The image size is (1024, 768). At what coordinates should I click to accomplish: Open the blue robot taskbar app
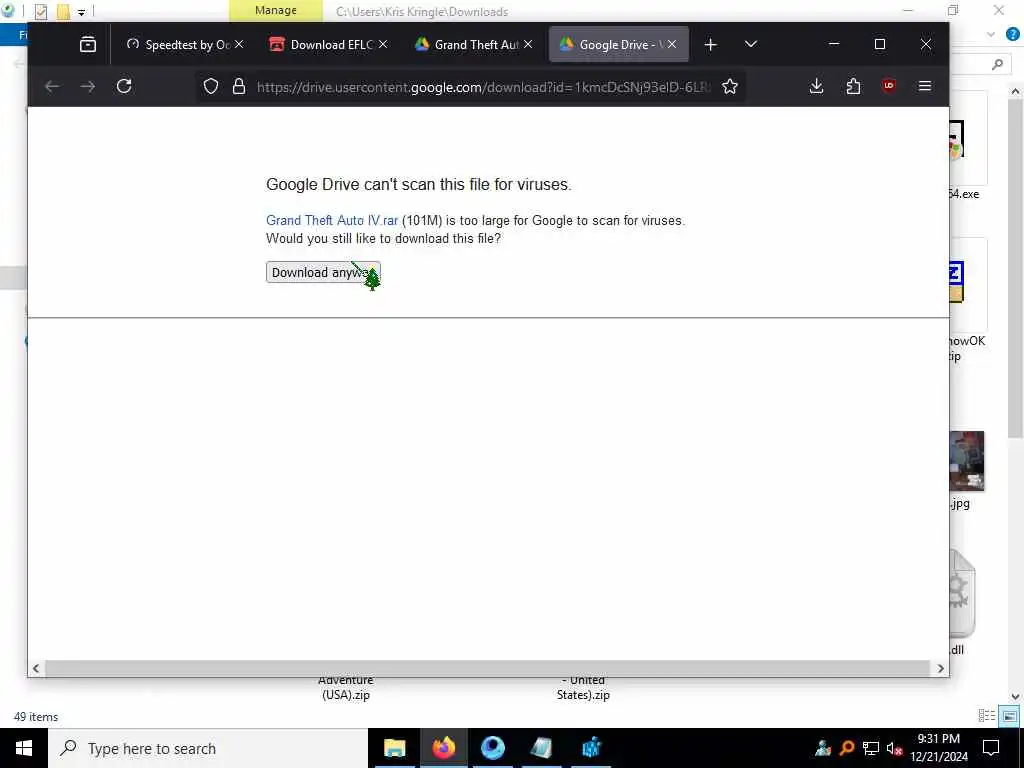tap(591, 748)
